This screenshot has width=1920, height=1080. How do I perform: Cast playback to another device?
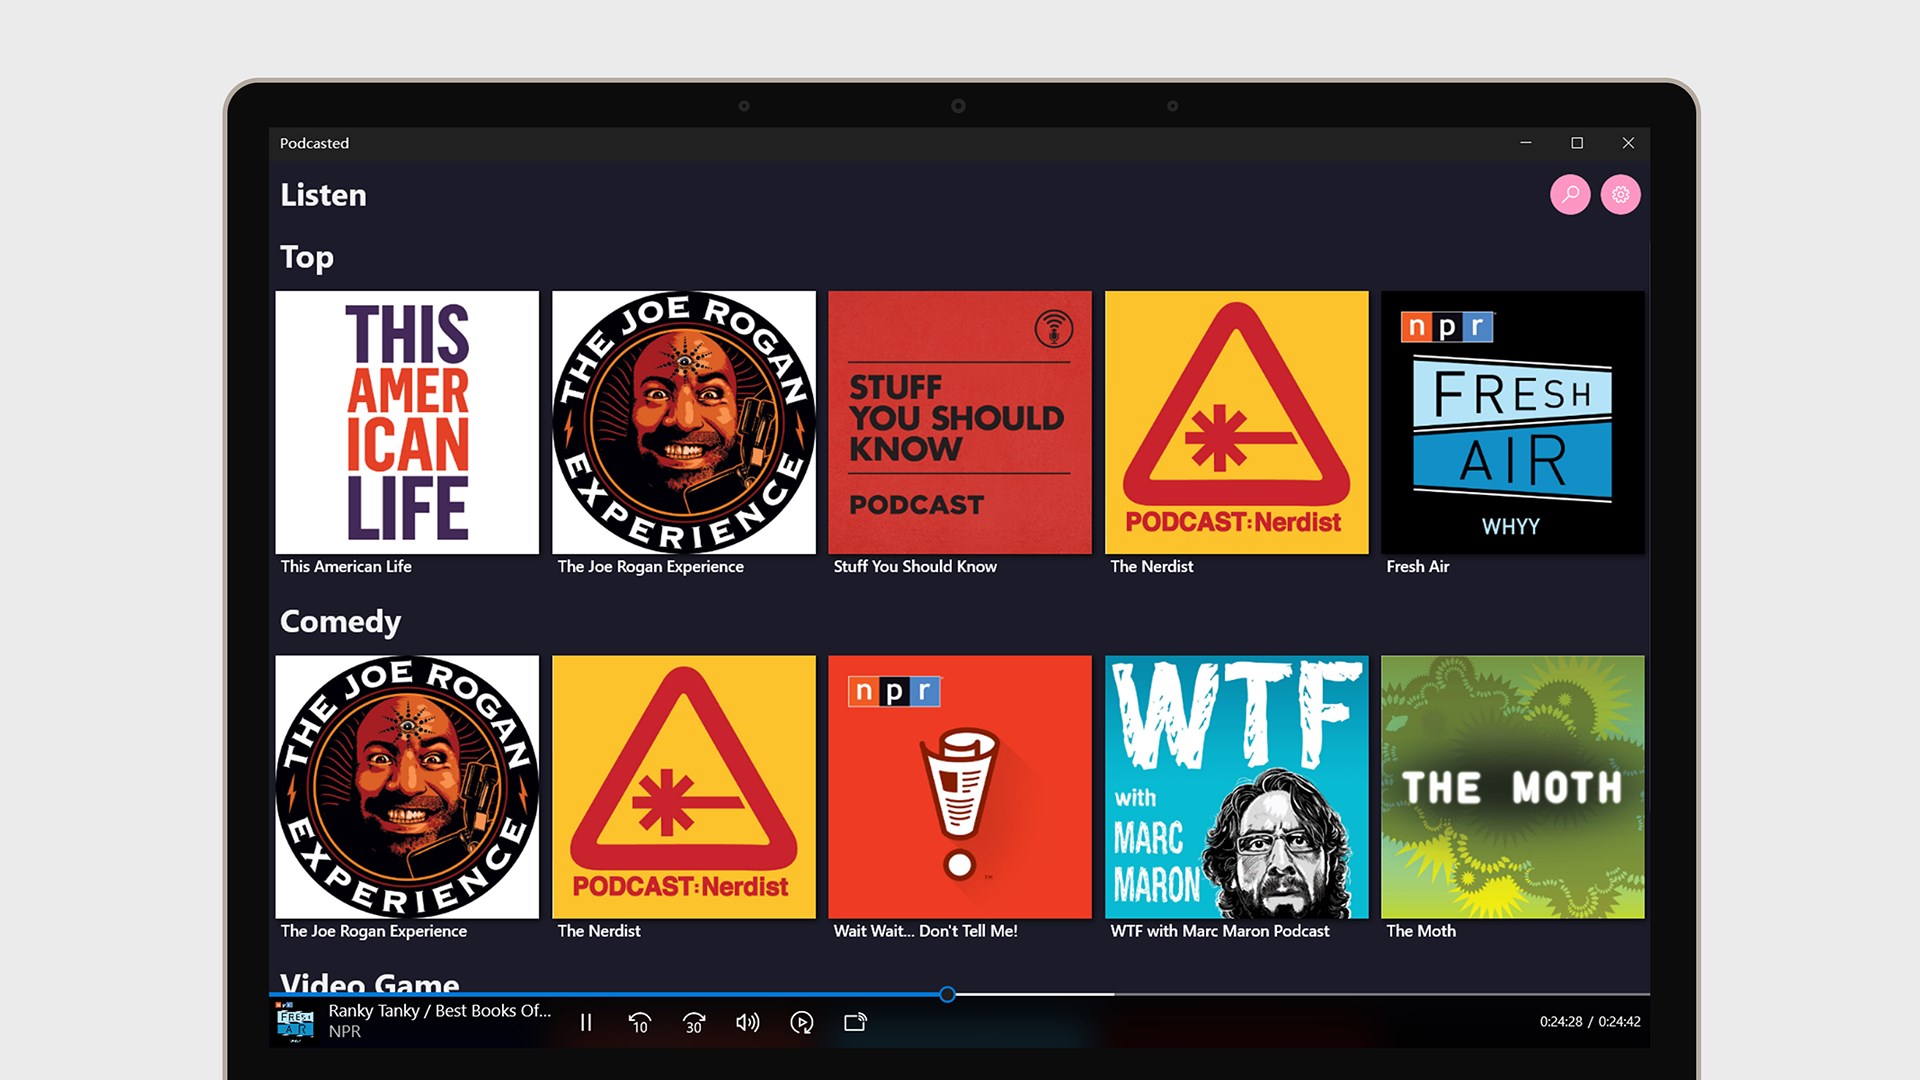[855, 1022]
